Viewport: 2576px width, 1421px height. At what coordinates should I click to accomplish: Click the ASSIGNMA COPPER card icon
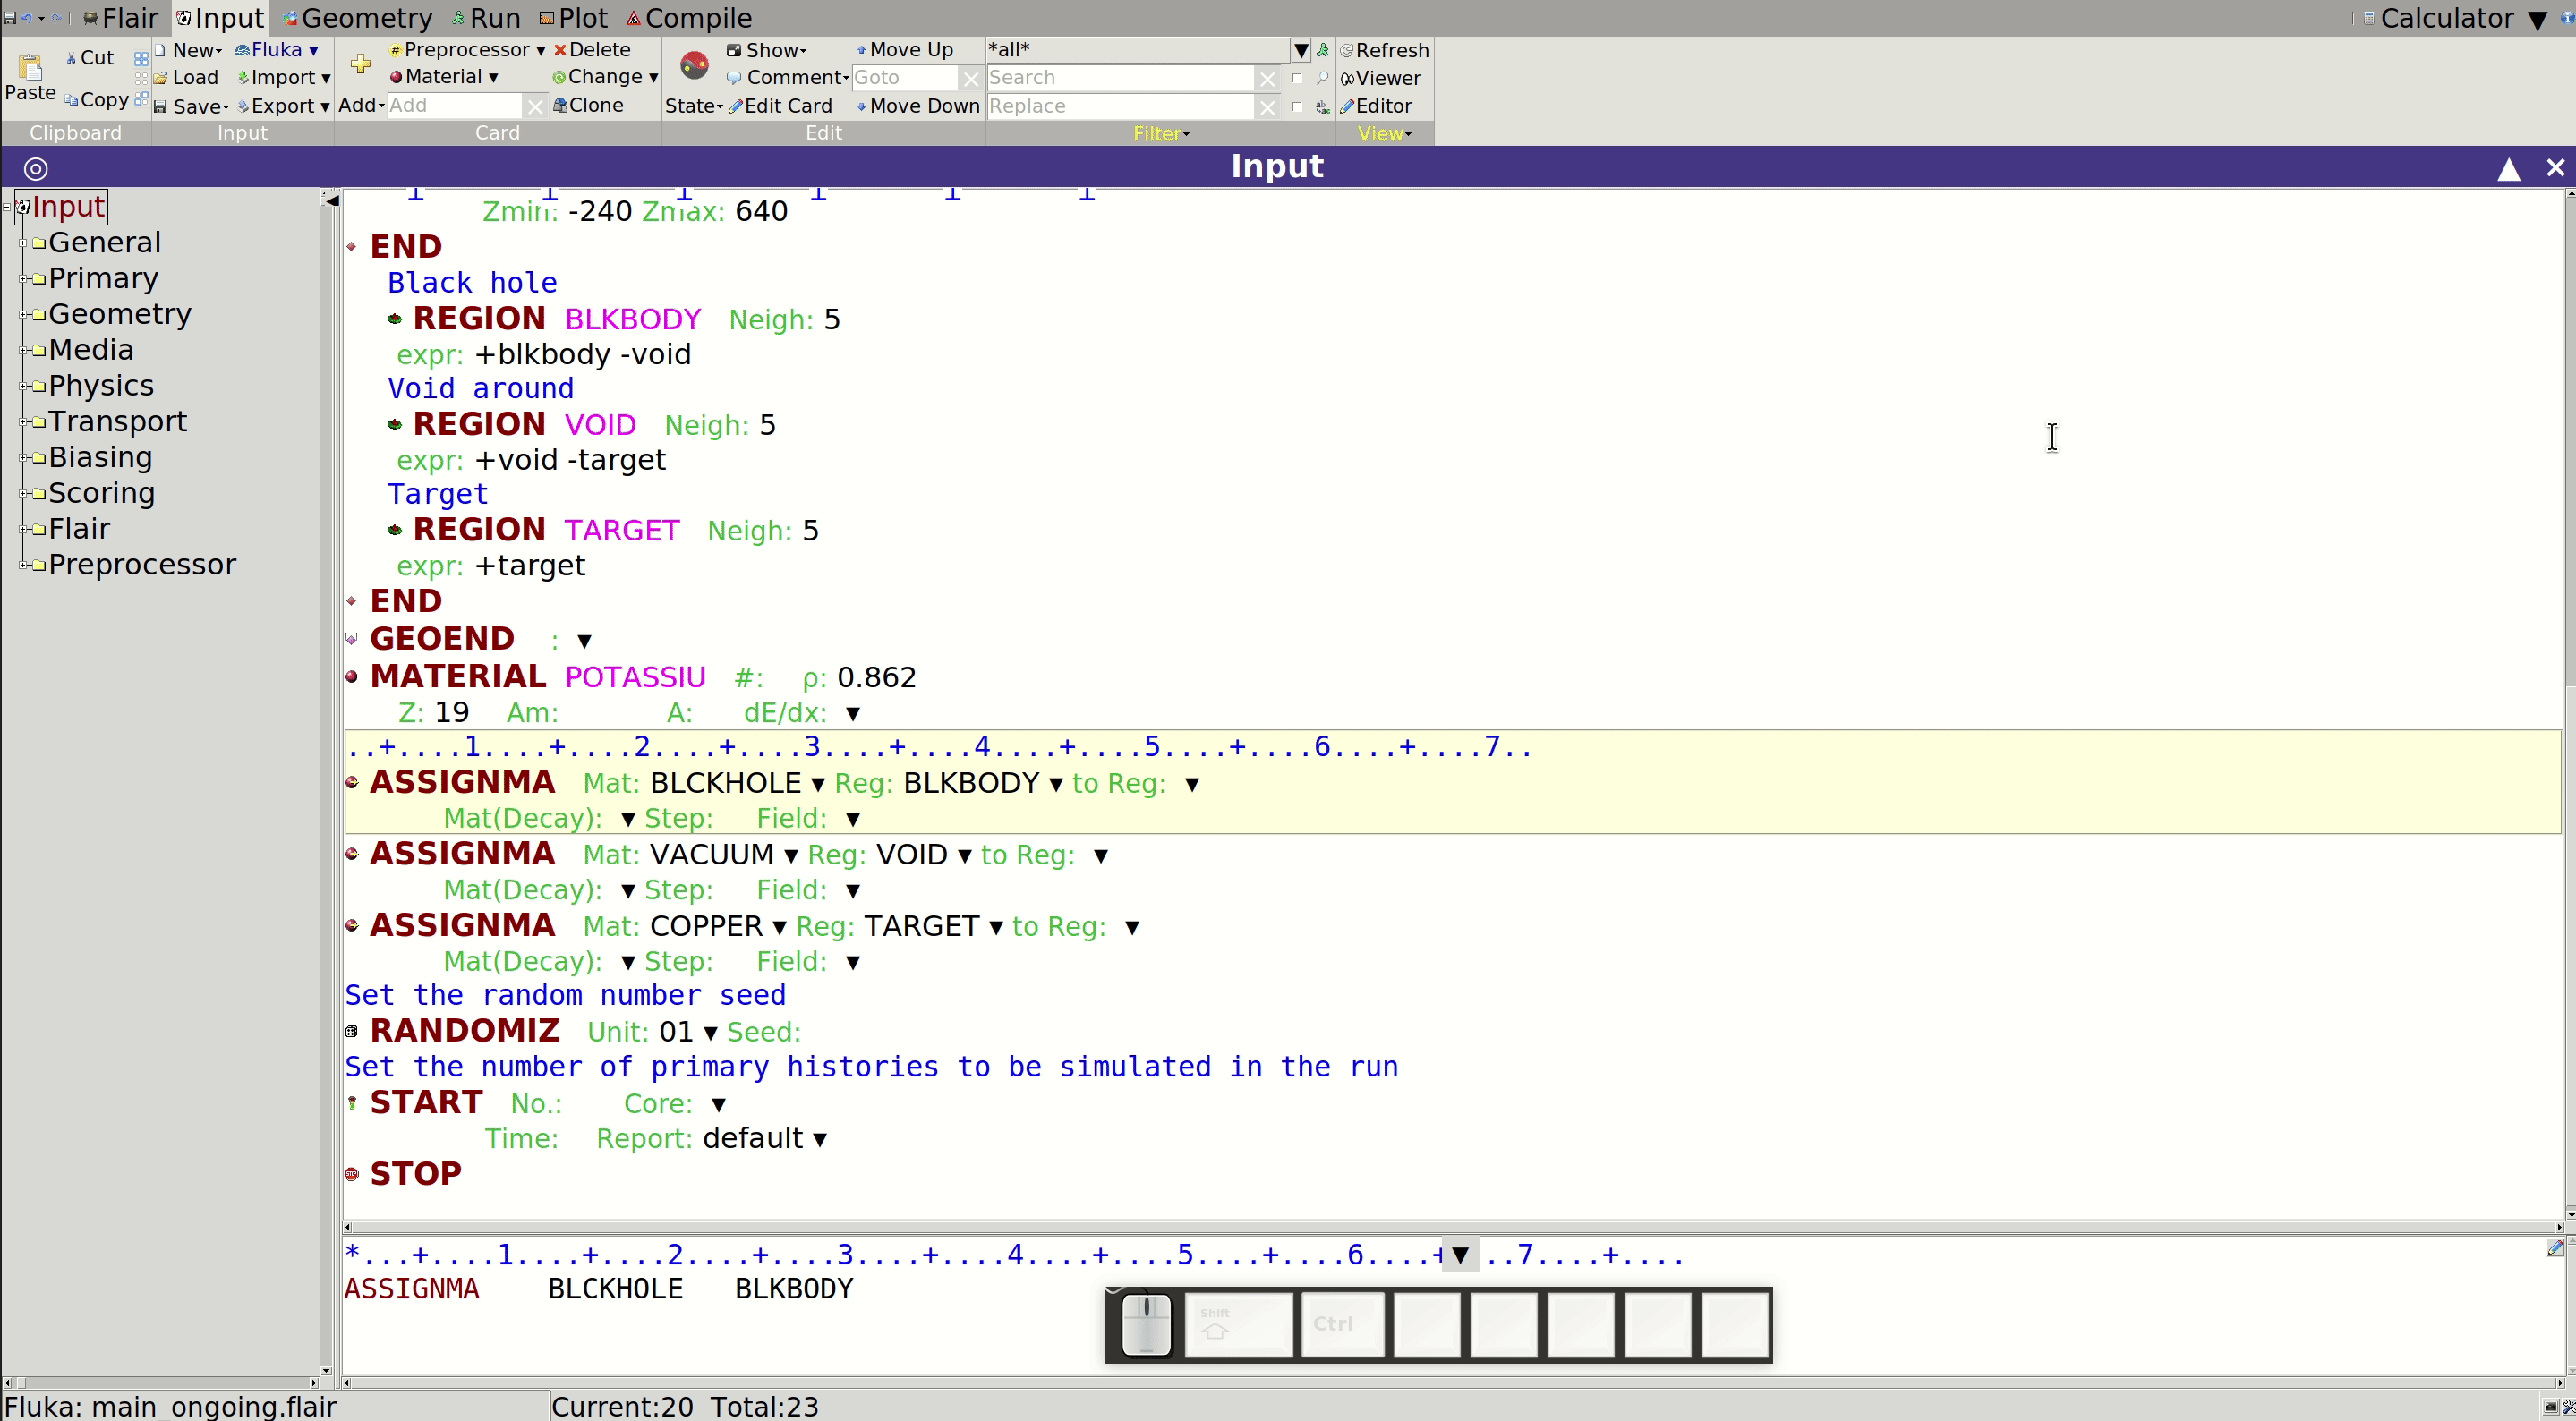point(352,926)
